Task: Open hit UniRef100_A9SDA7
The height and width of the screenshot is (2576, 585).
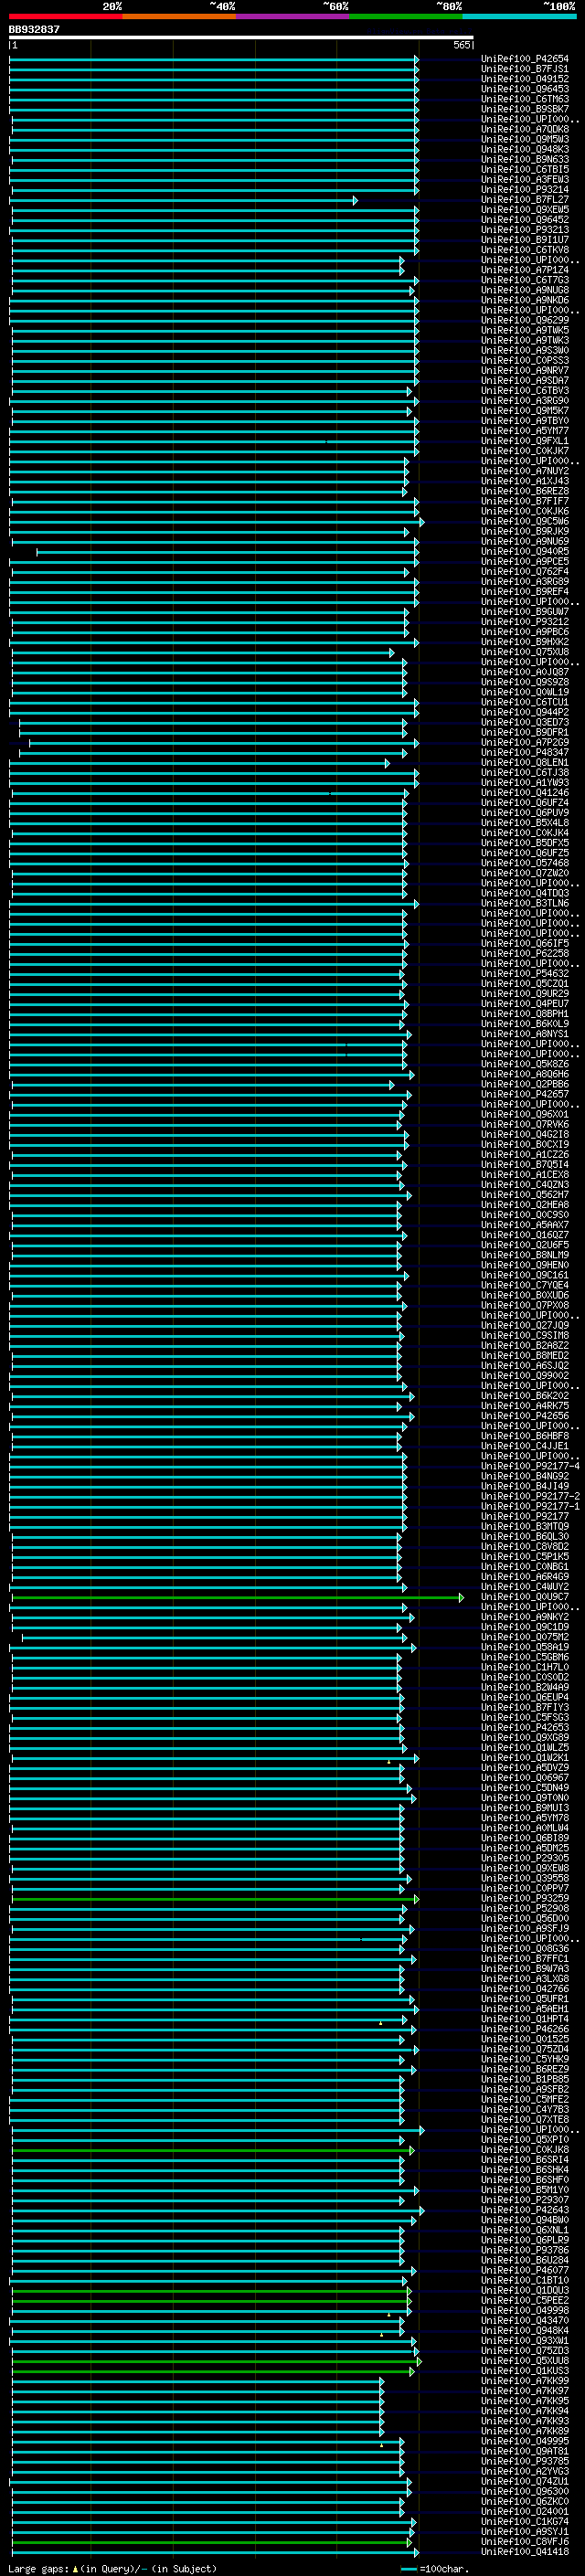Action: pos(525,380)
